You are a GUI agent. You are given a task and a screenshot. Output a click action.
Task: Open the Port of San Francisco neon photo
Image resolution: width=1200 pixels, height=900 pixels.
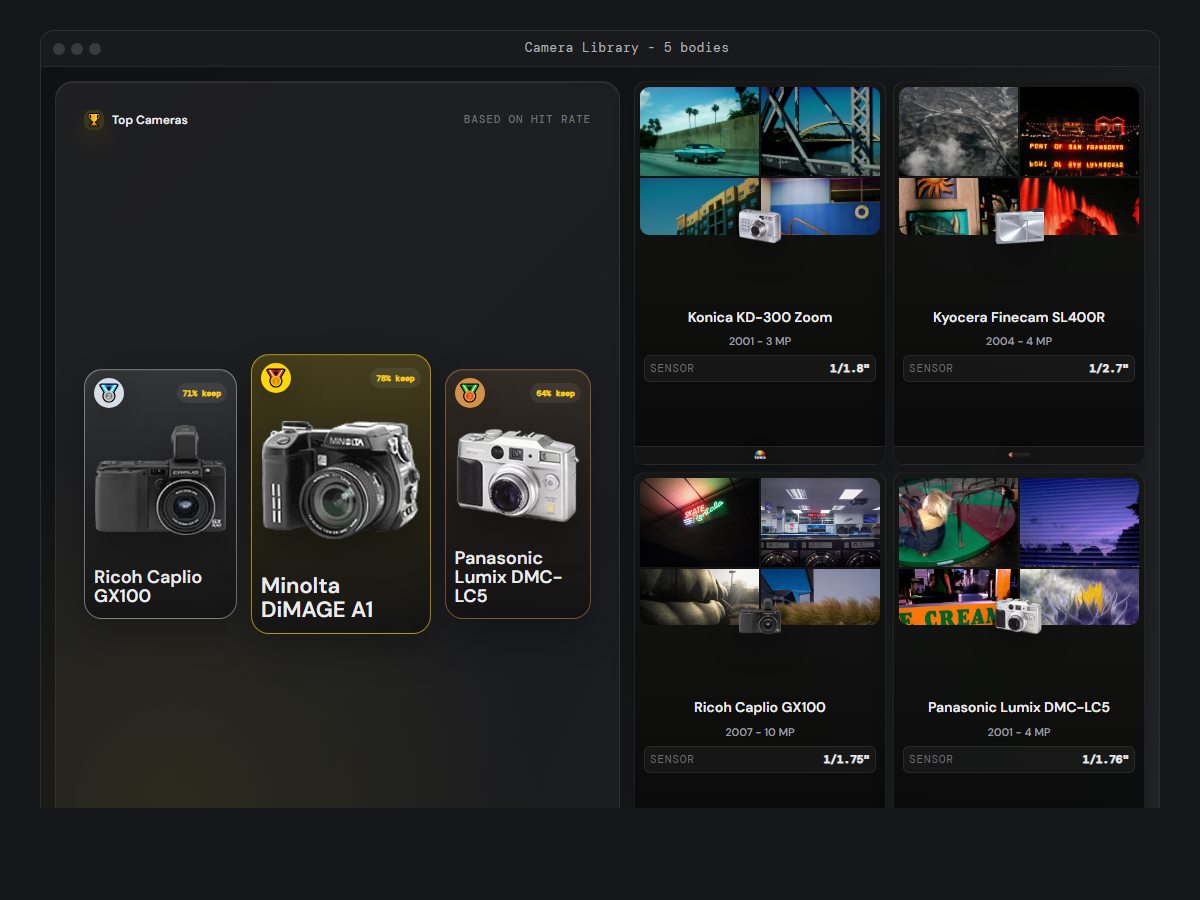click(1079, 131)
